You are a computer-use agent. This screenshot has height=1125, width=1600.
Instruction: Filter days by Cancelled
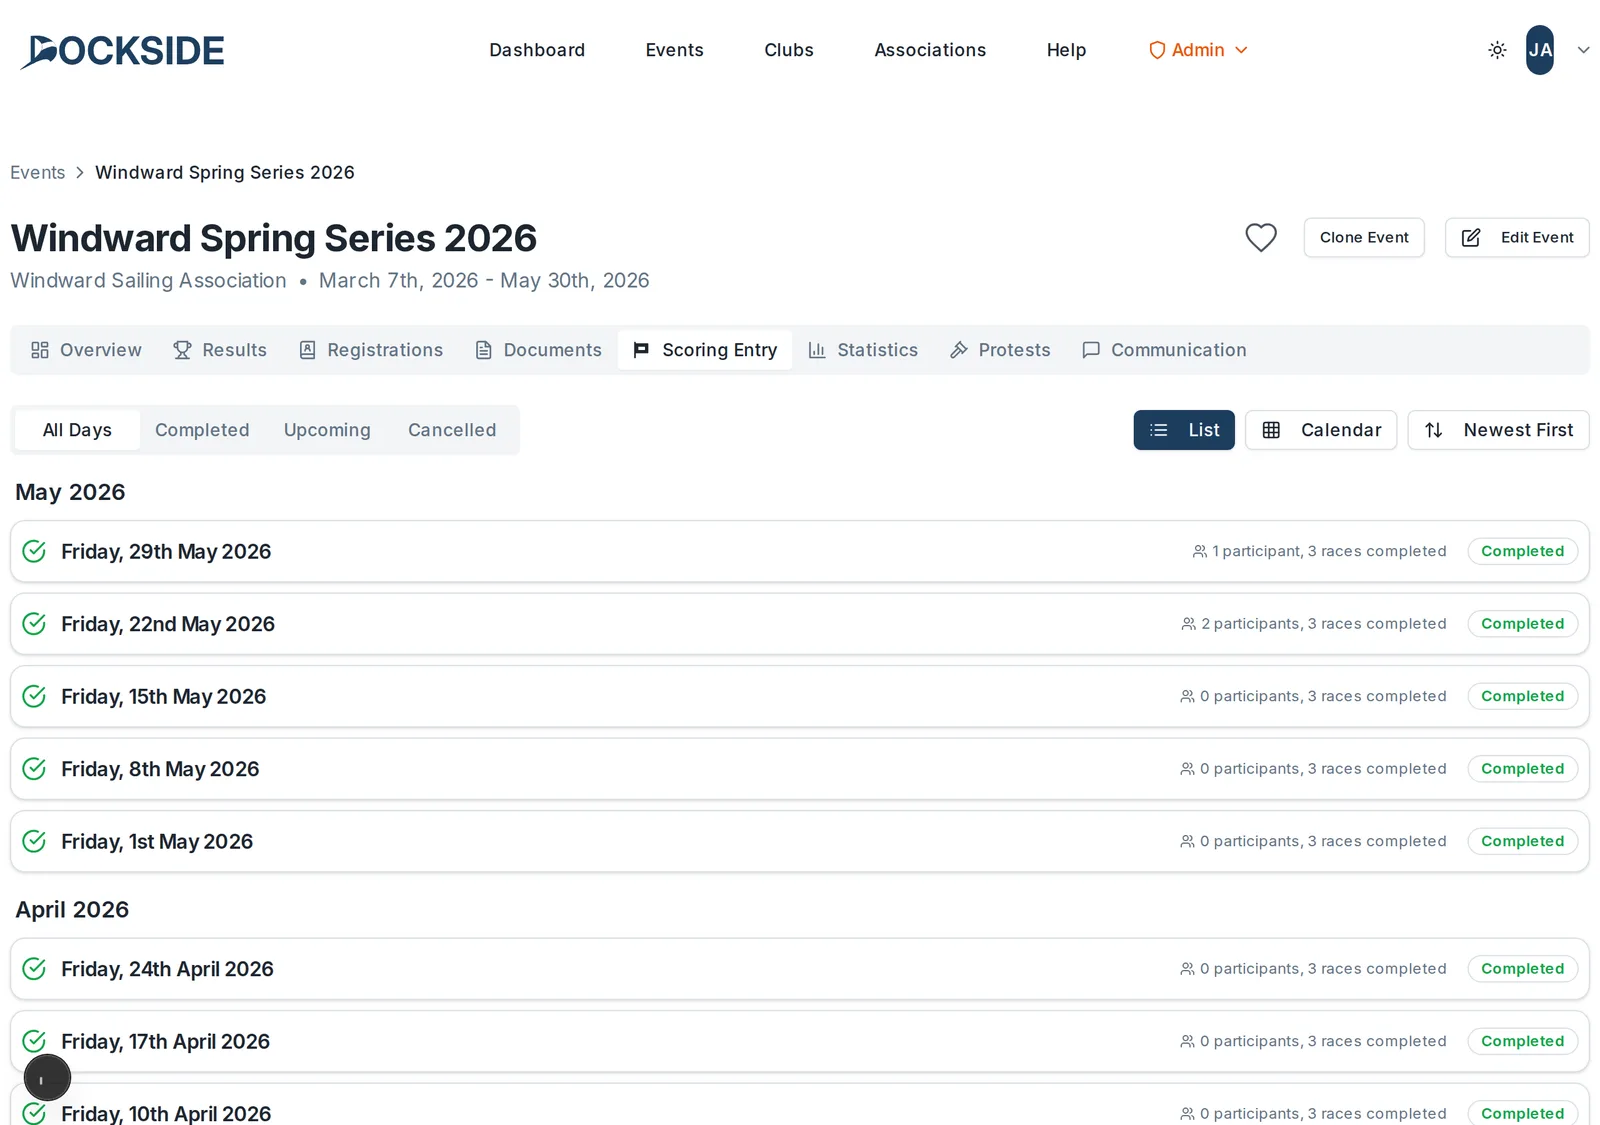[452, 430]
